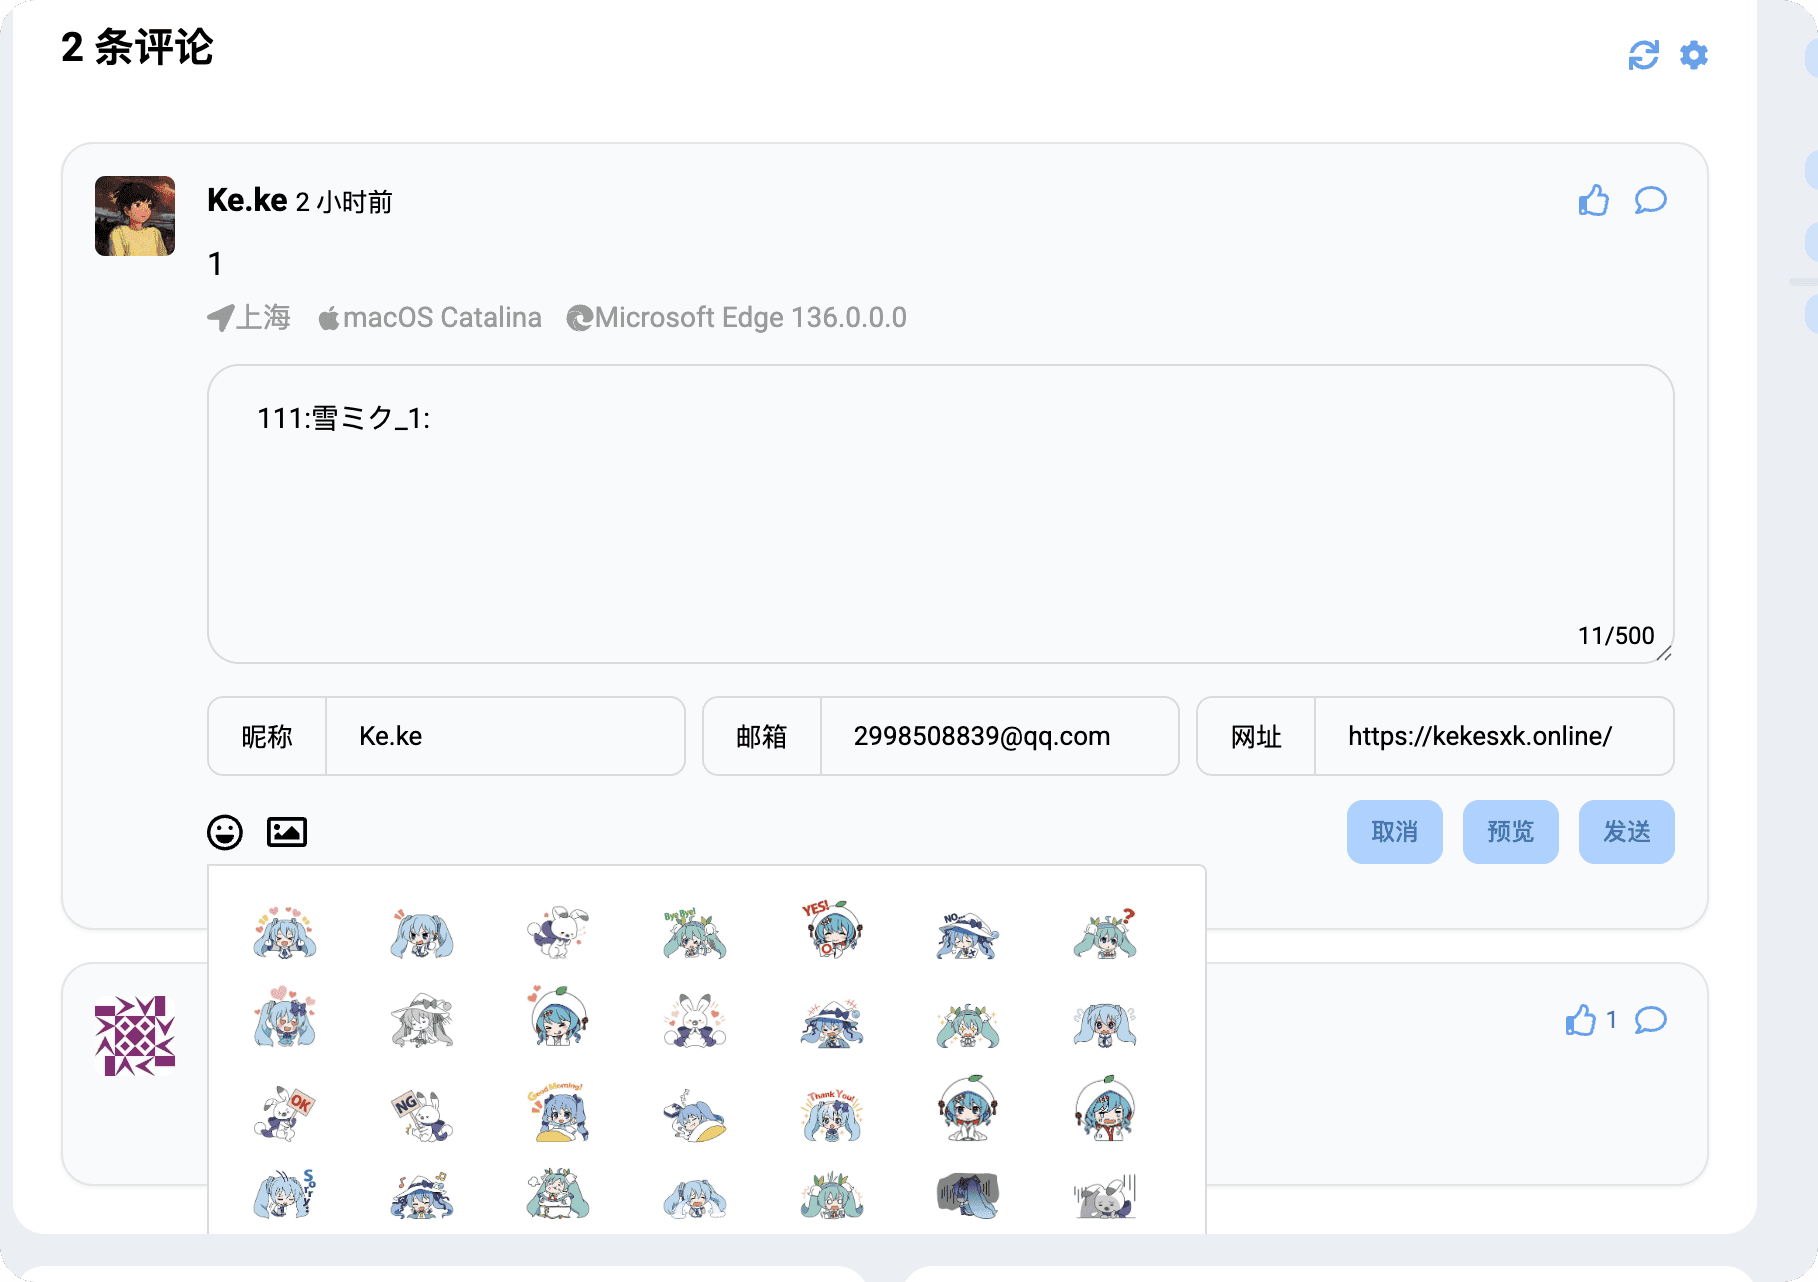Click reply bubble on second comment
Image resolution: width=1818 pixels, height=1282 pixels.
point(1651,1020)
